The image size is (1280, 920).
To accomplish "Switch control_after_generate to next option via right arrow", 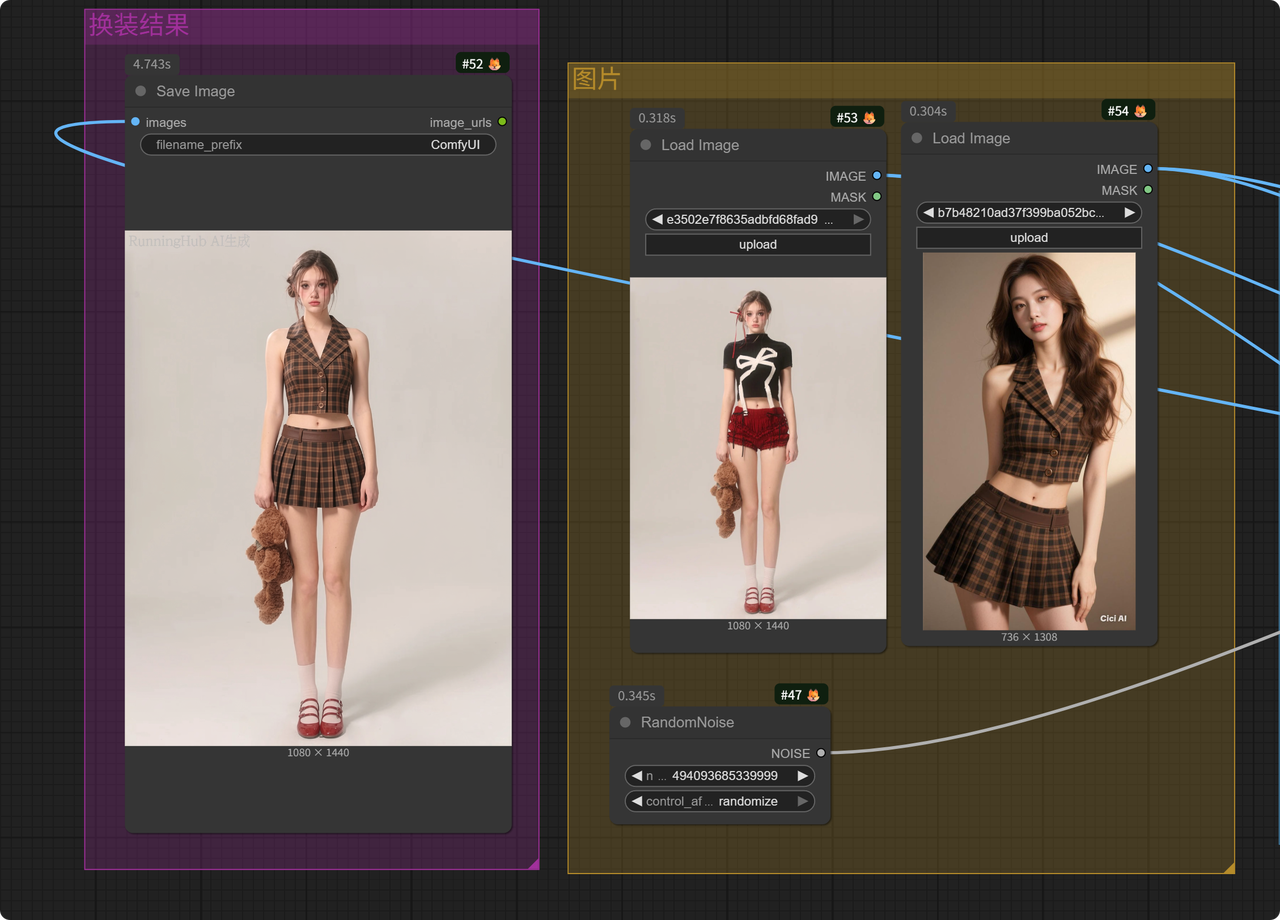I will tap(802, 801).
